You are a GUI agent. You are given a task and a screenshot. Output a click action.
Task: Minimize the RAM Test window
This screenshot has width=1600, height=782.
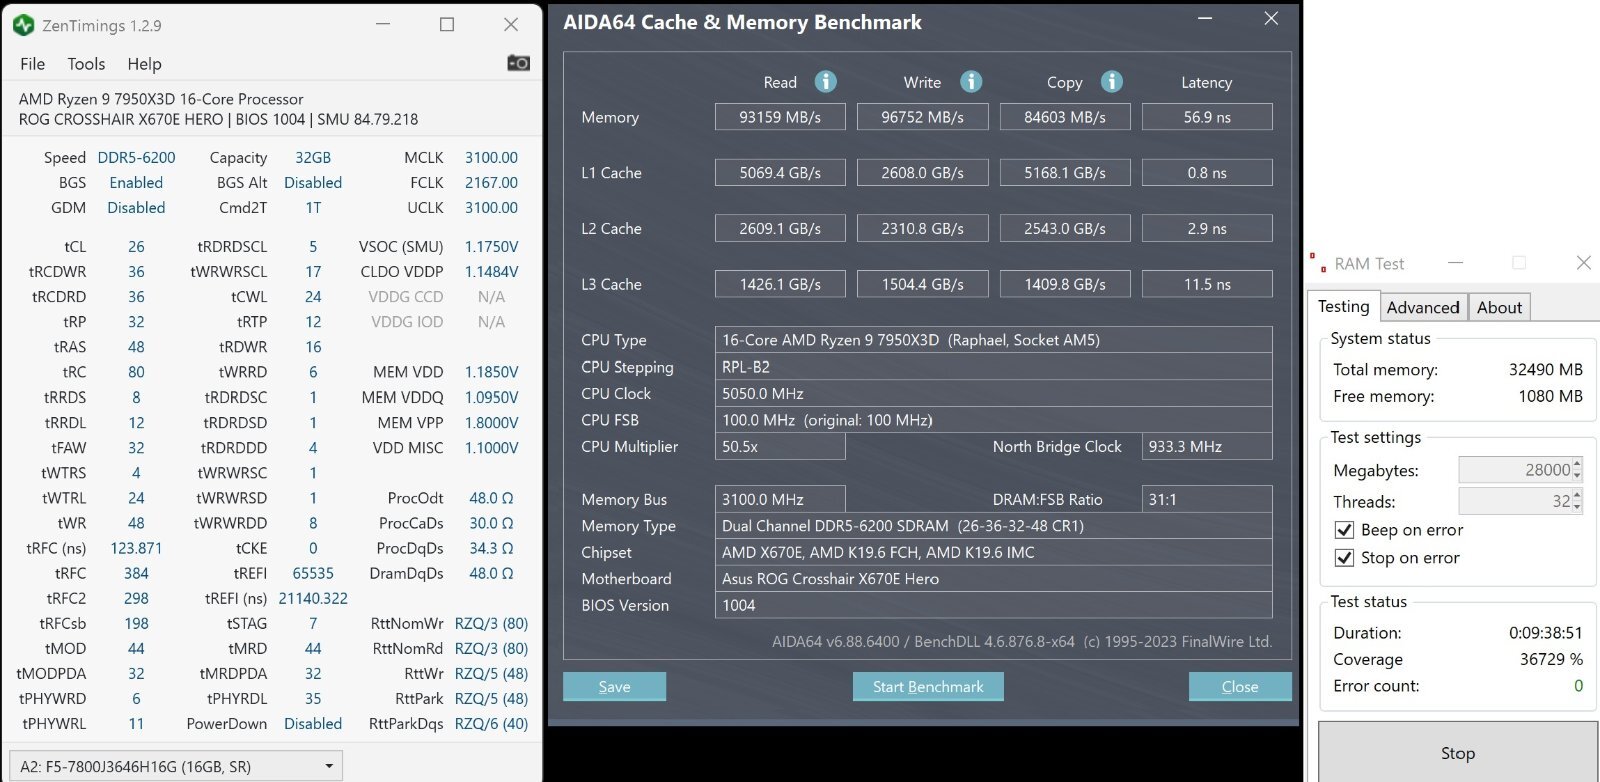click(1456, 263)
